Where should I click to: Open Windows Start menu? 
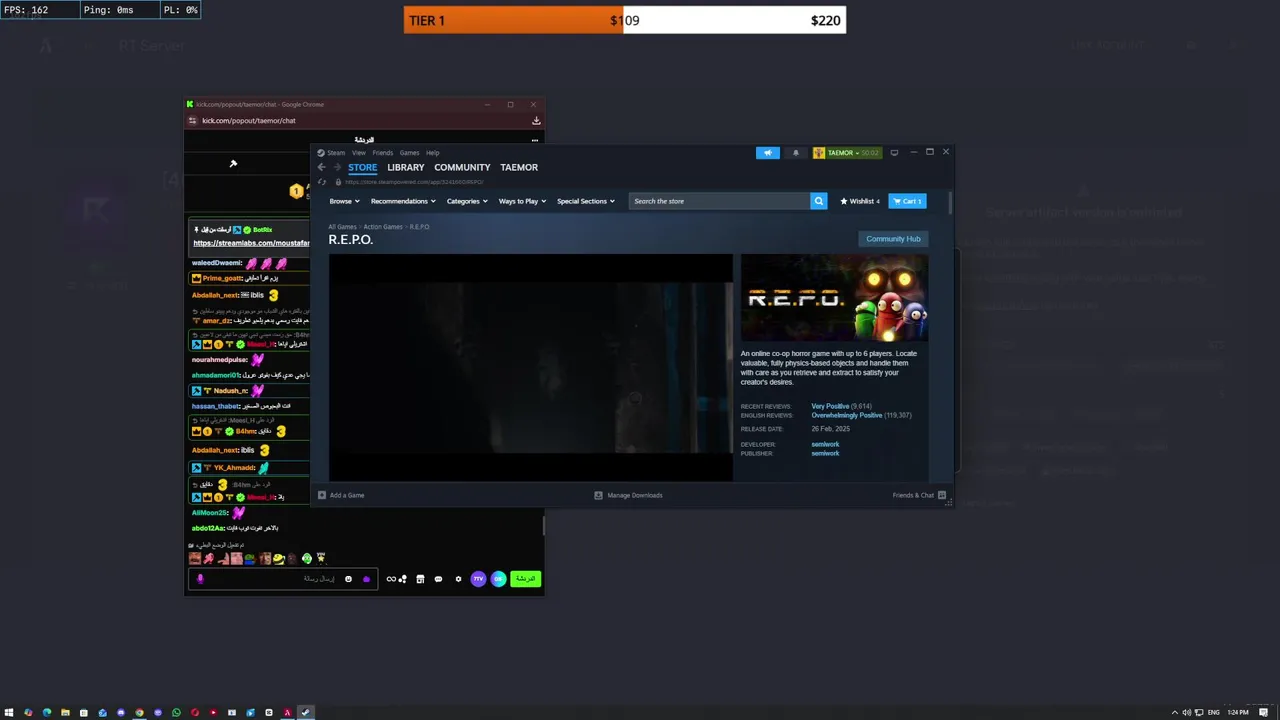[x=9, y=712]
